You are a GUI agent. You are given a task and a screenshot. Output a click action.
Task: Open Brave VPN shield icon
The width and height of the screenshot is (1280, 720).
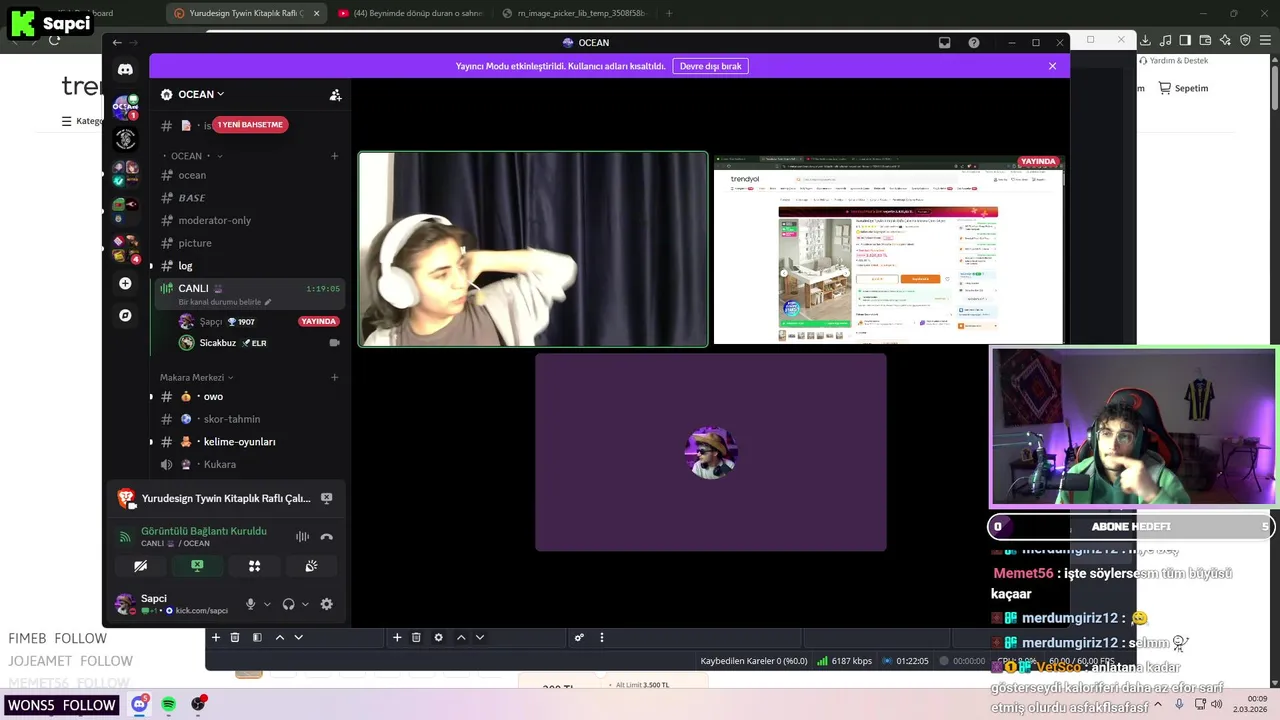pos(1245,40)
